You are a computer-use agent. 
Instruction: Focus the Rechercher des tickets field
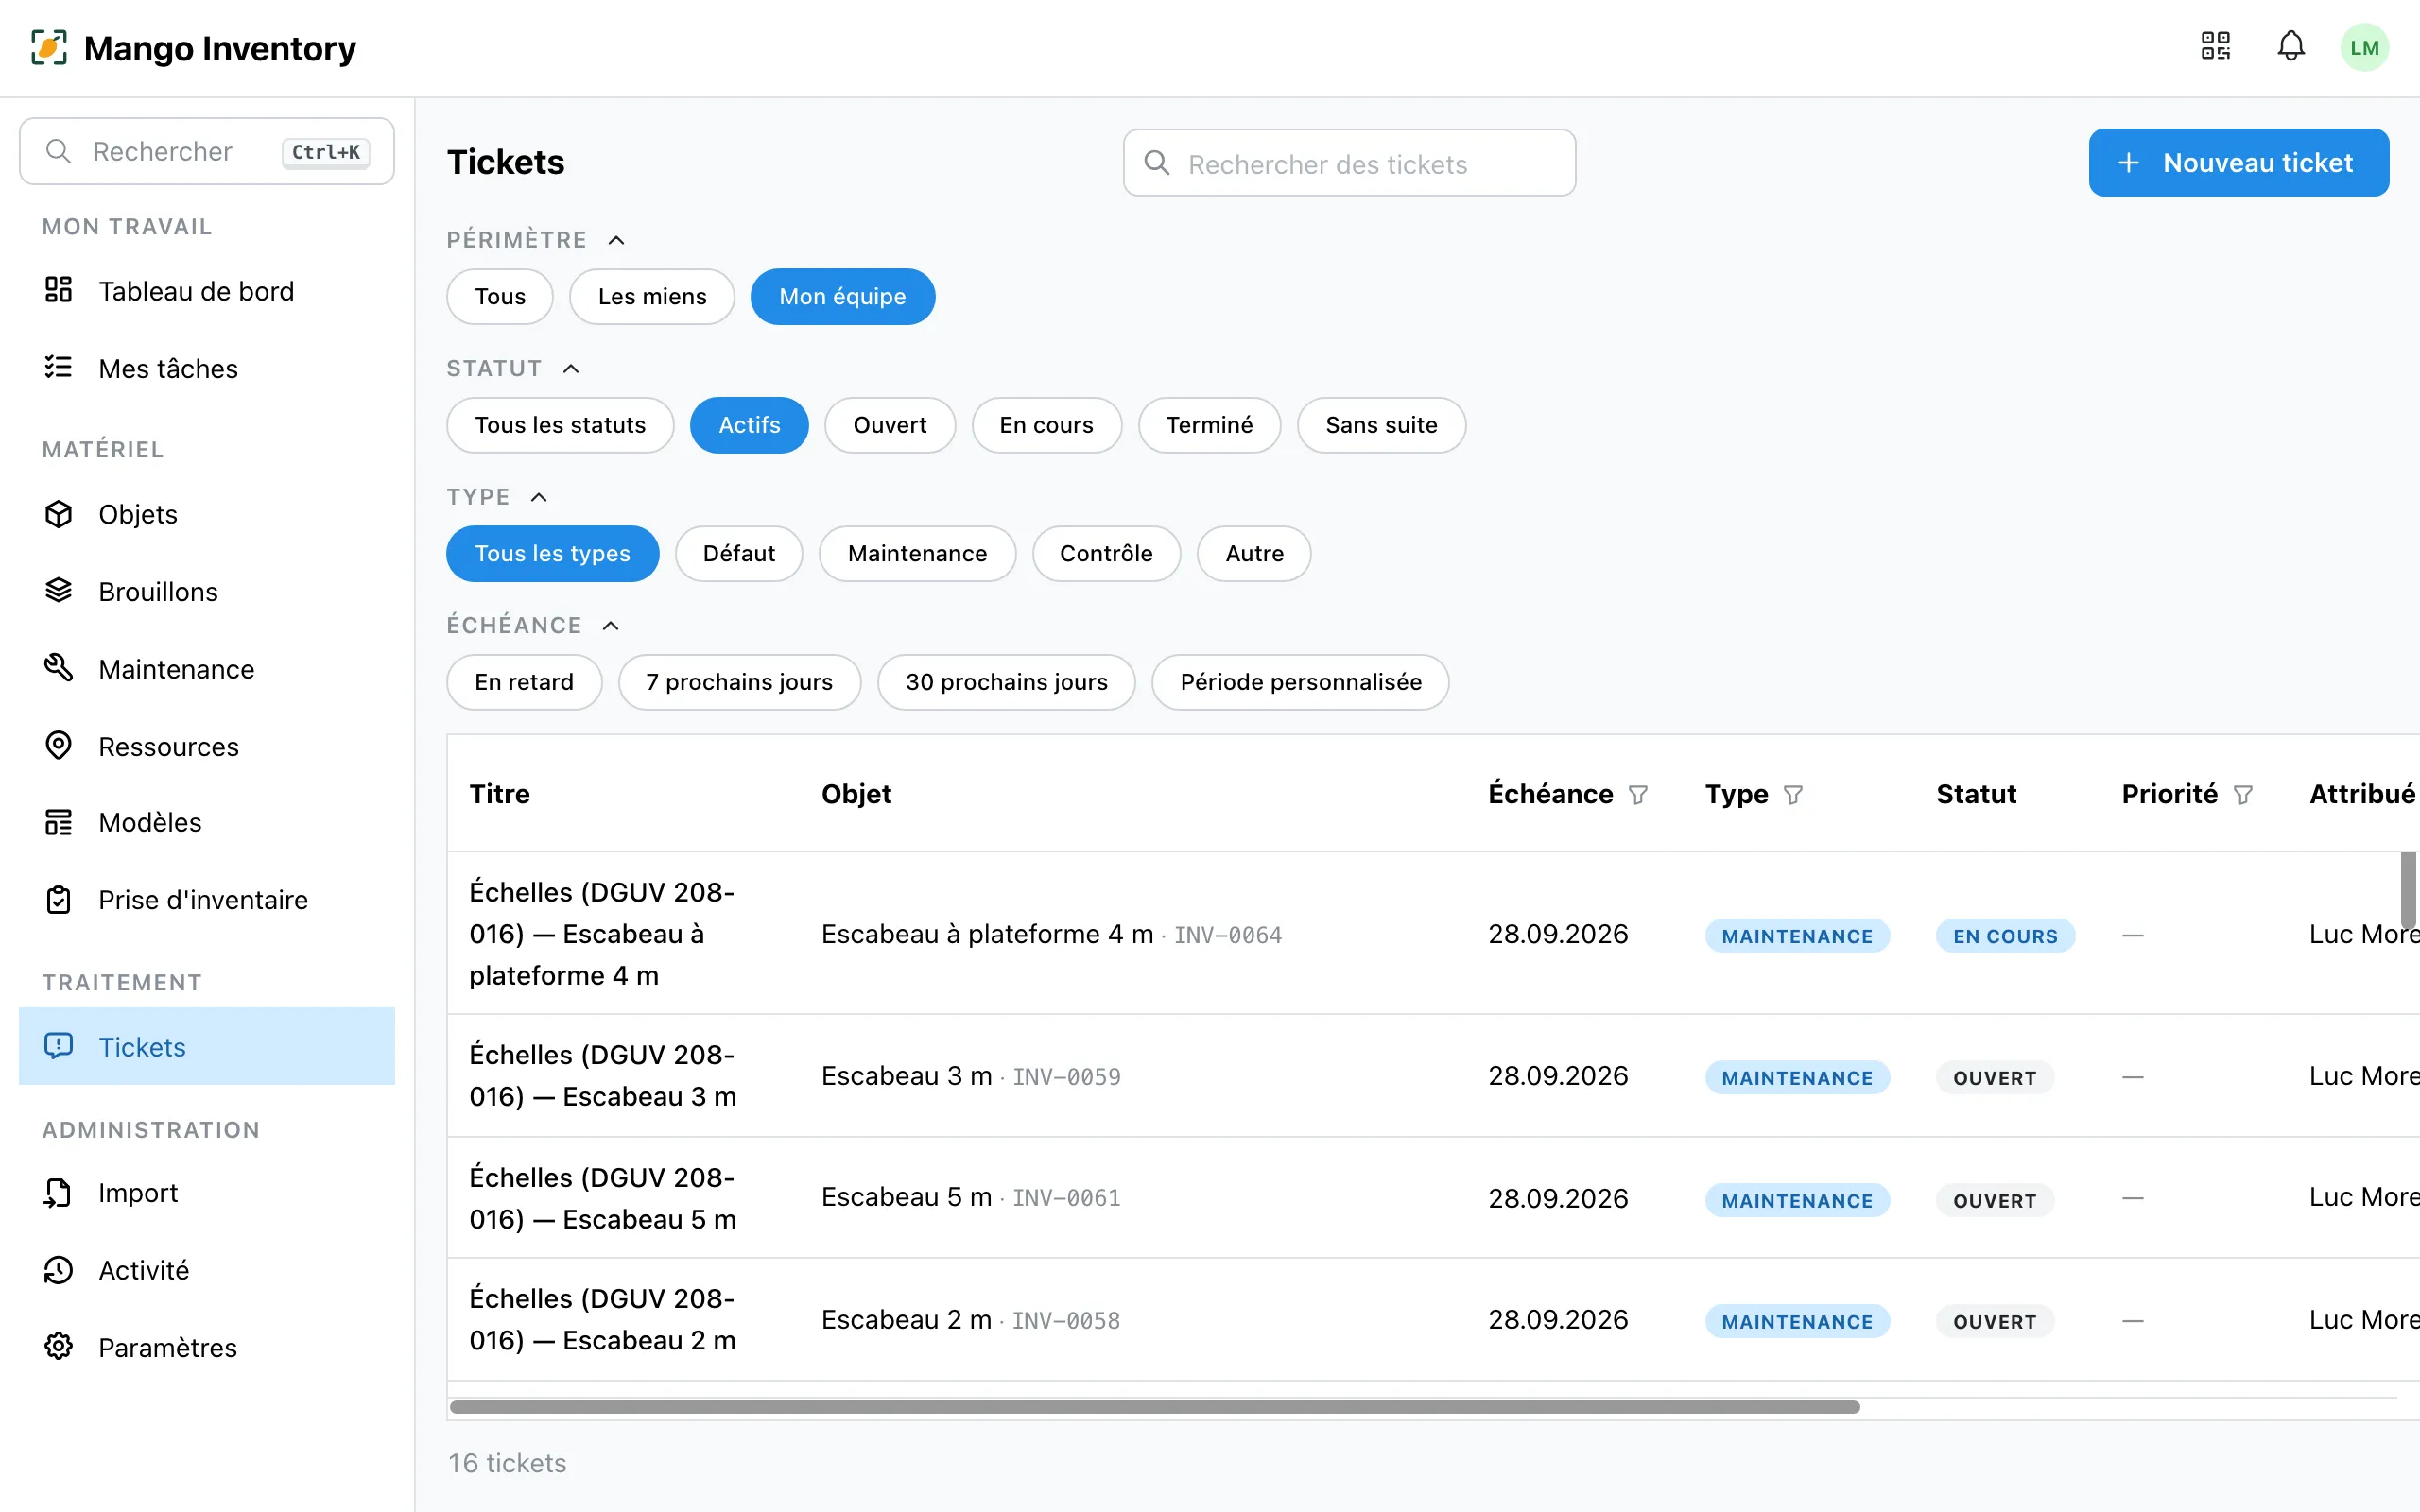(1349, 163)
